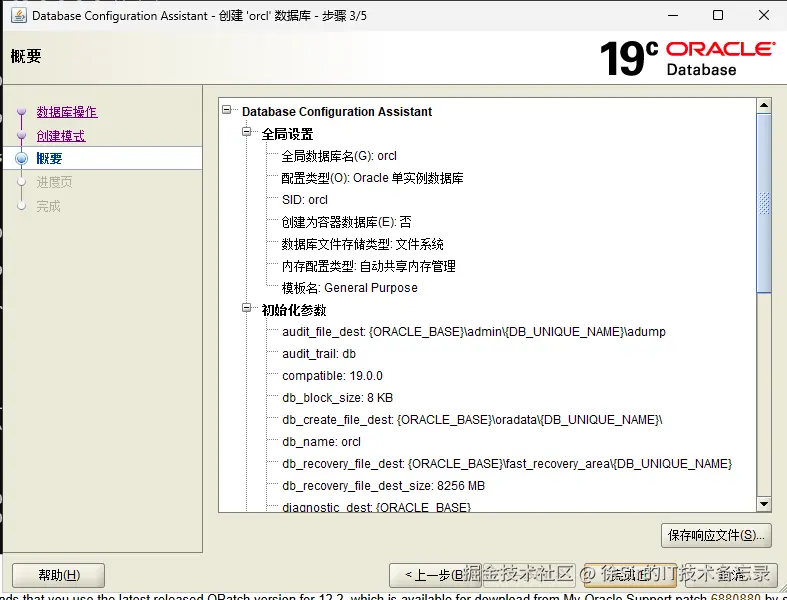
Task: Select the 模板名: General Purpose row
Action: tap(349, 288)
